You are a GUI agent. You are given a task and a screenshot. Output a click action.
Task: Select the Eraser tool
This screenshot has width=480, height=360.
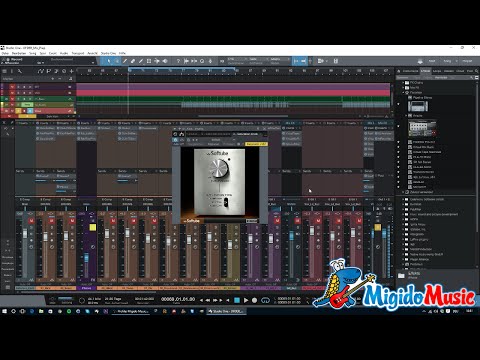pos(133,61)
